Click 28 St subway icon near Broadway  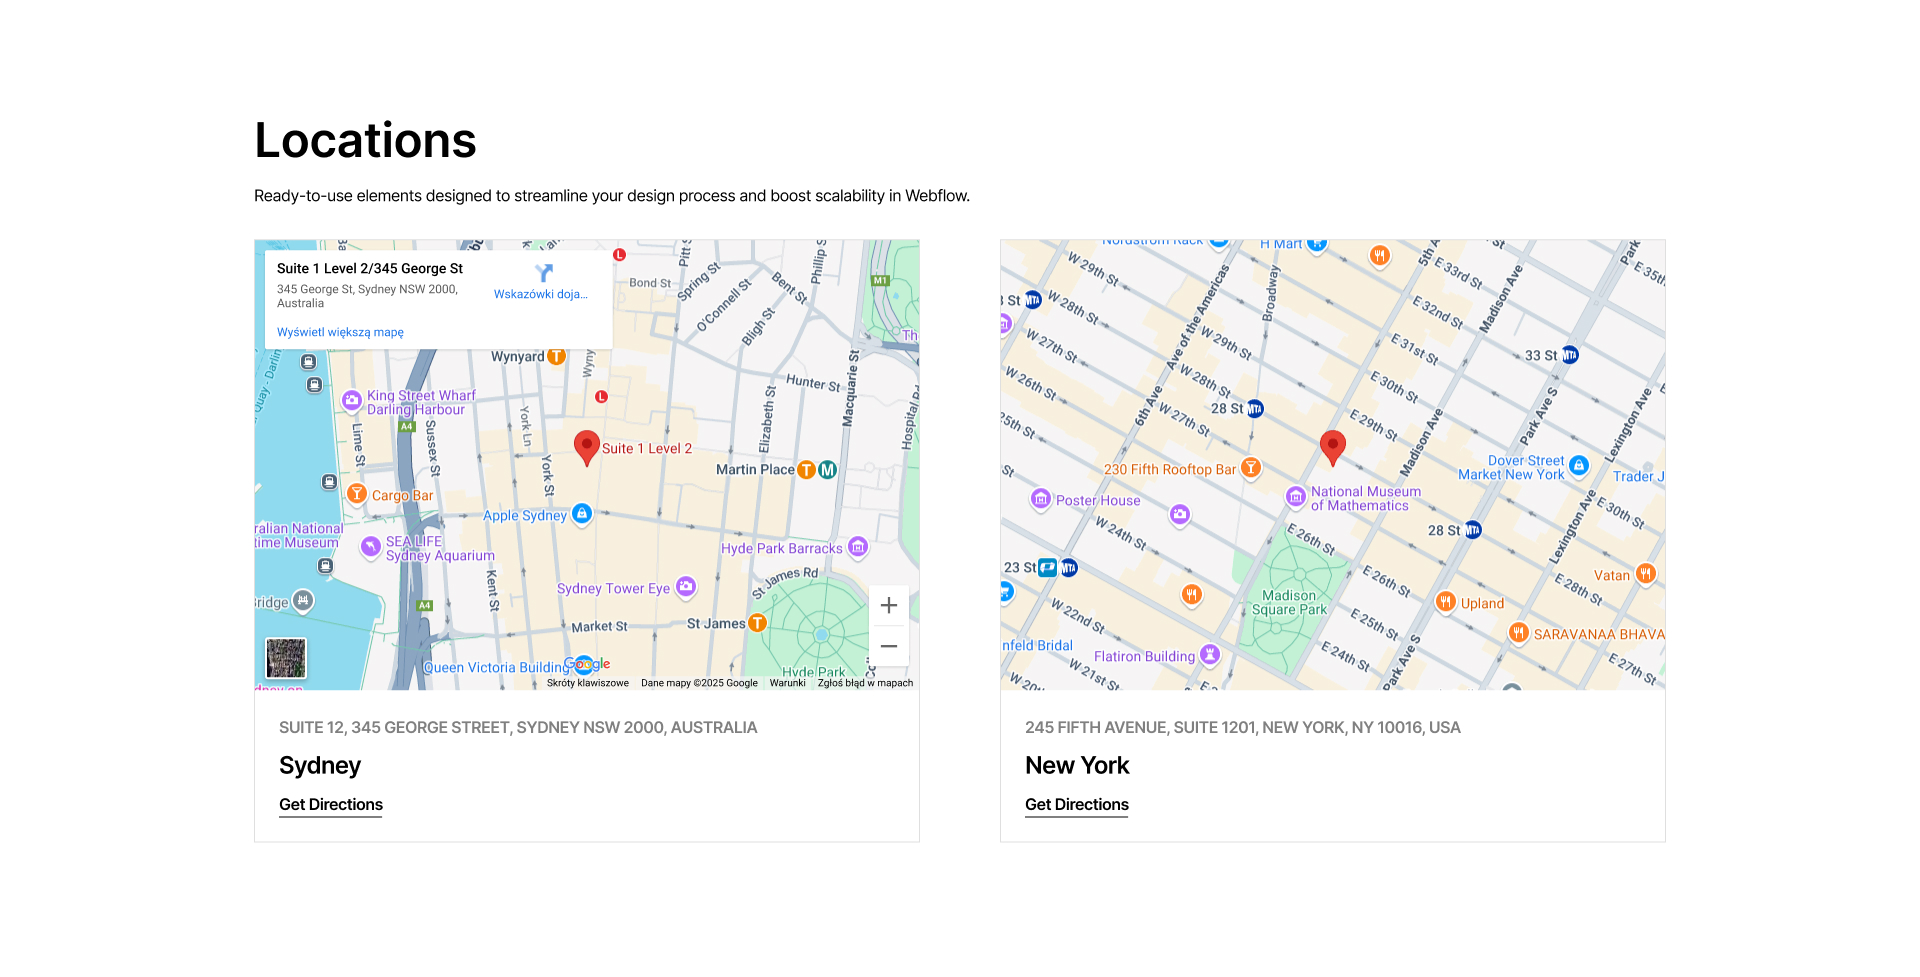click(x=1255, y=409)
